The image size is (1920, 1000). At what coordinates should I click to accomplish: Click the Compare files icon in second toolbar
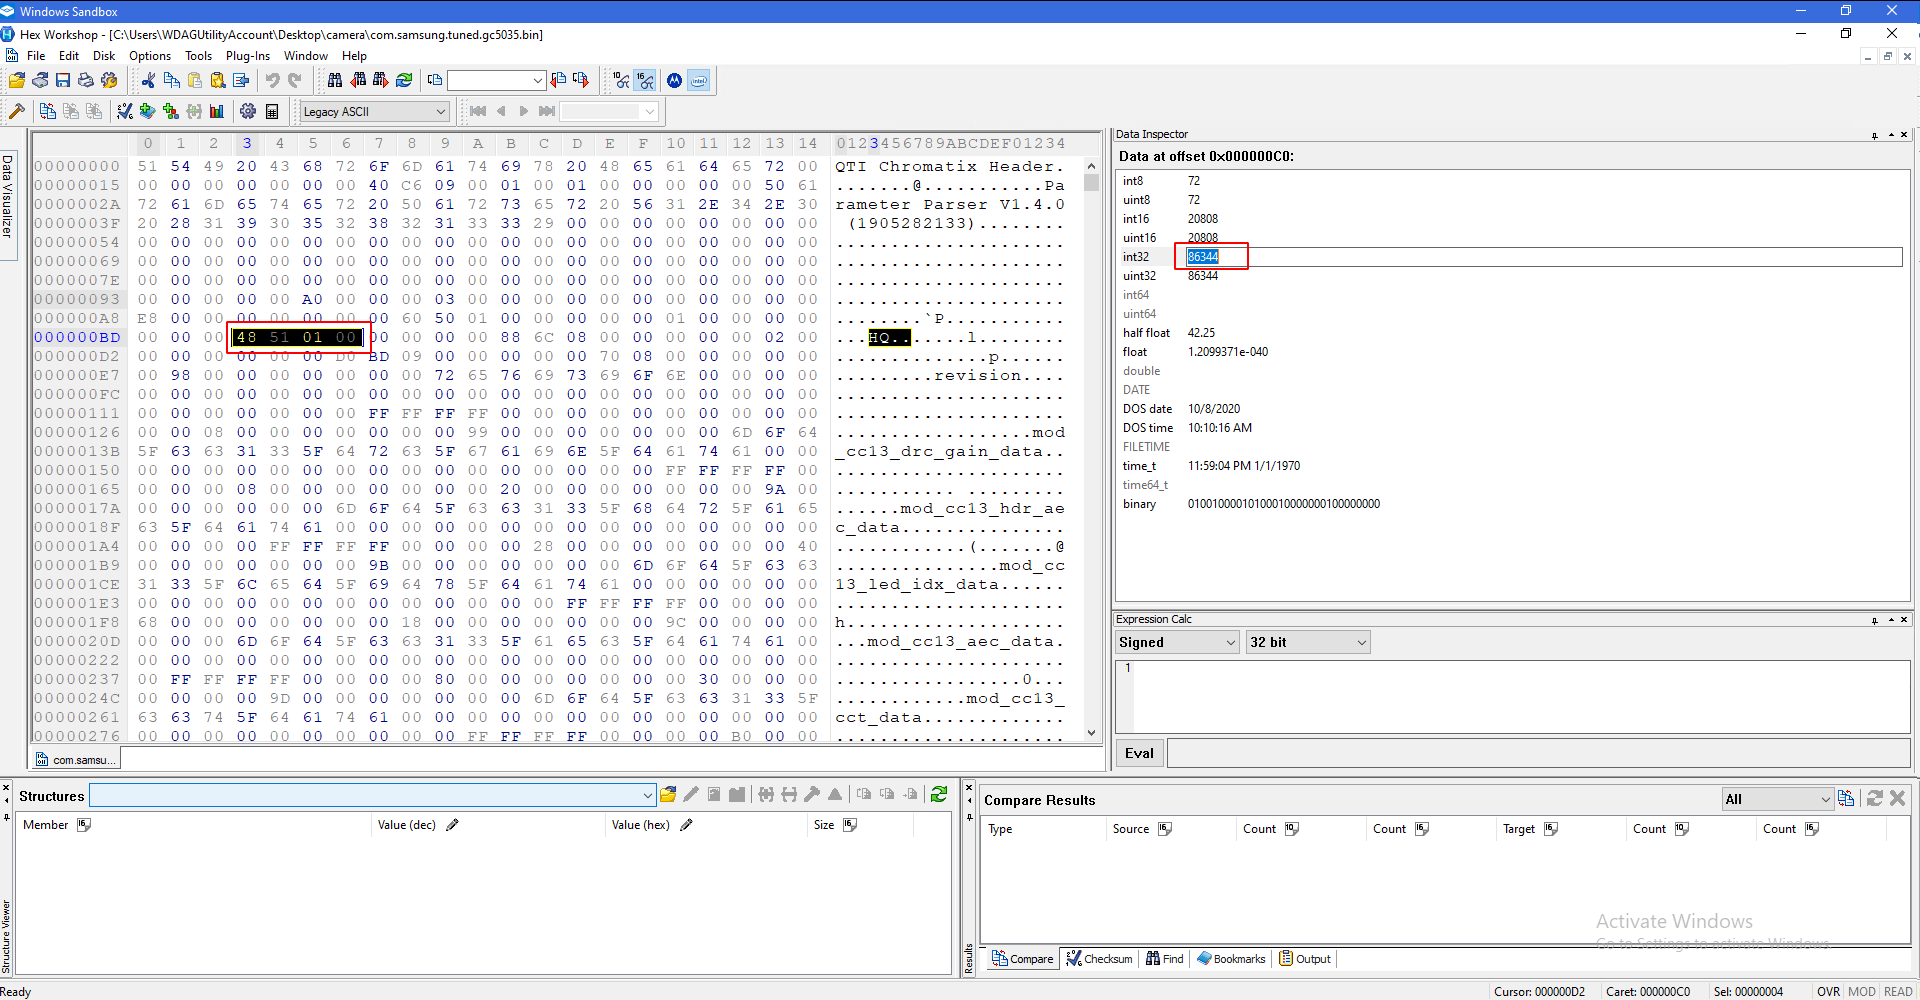click(48, 111)
